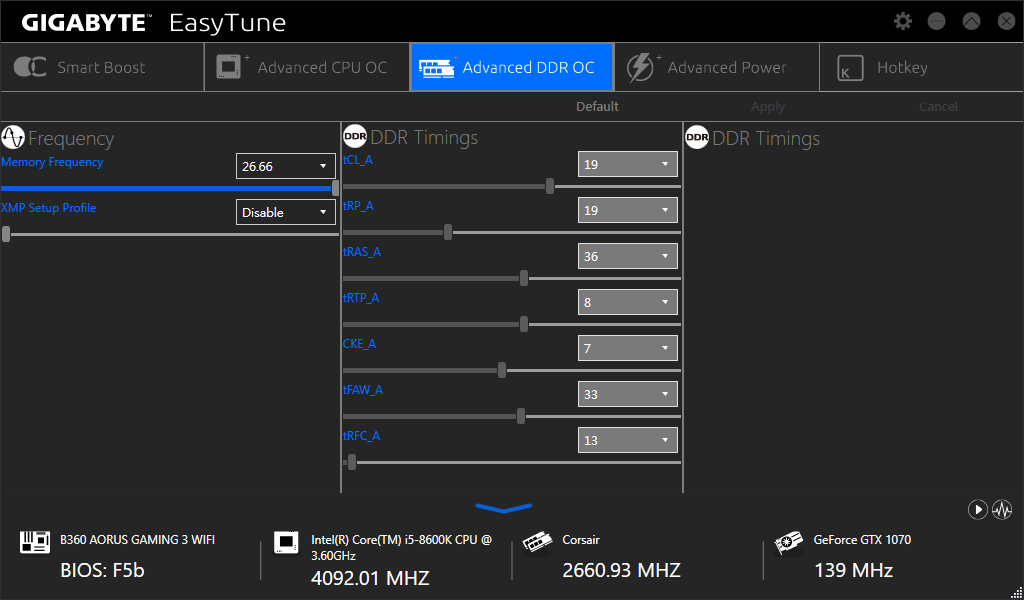Click the Default button
The height and width of the screenshot is (600, 1024).
pyautogui.click(x=597, y=106)
